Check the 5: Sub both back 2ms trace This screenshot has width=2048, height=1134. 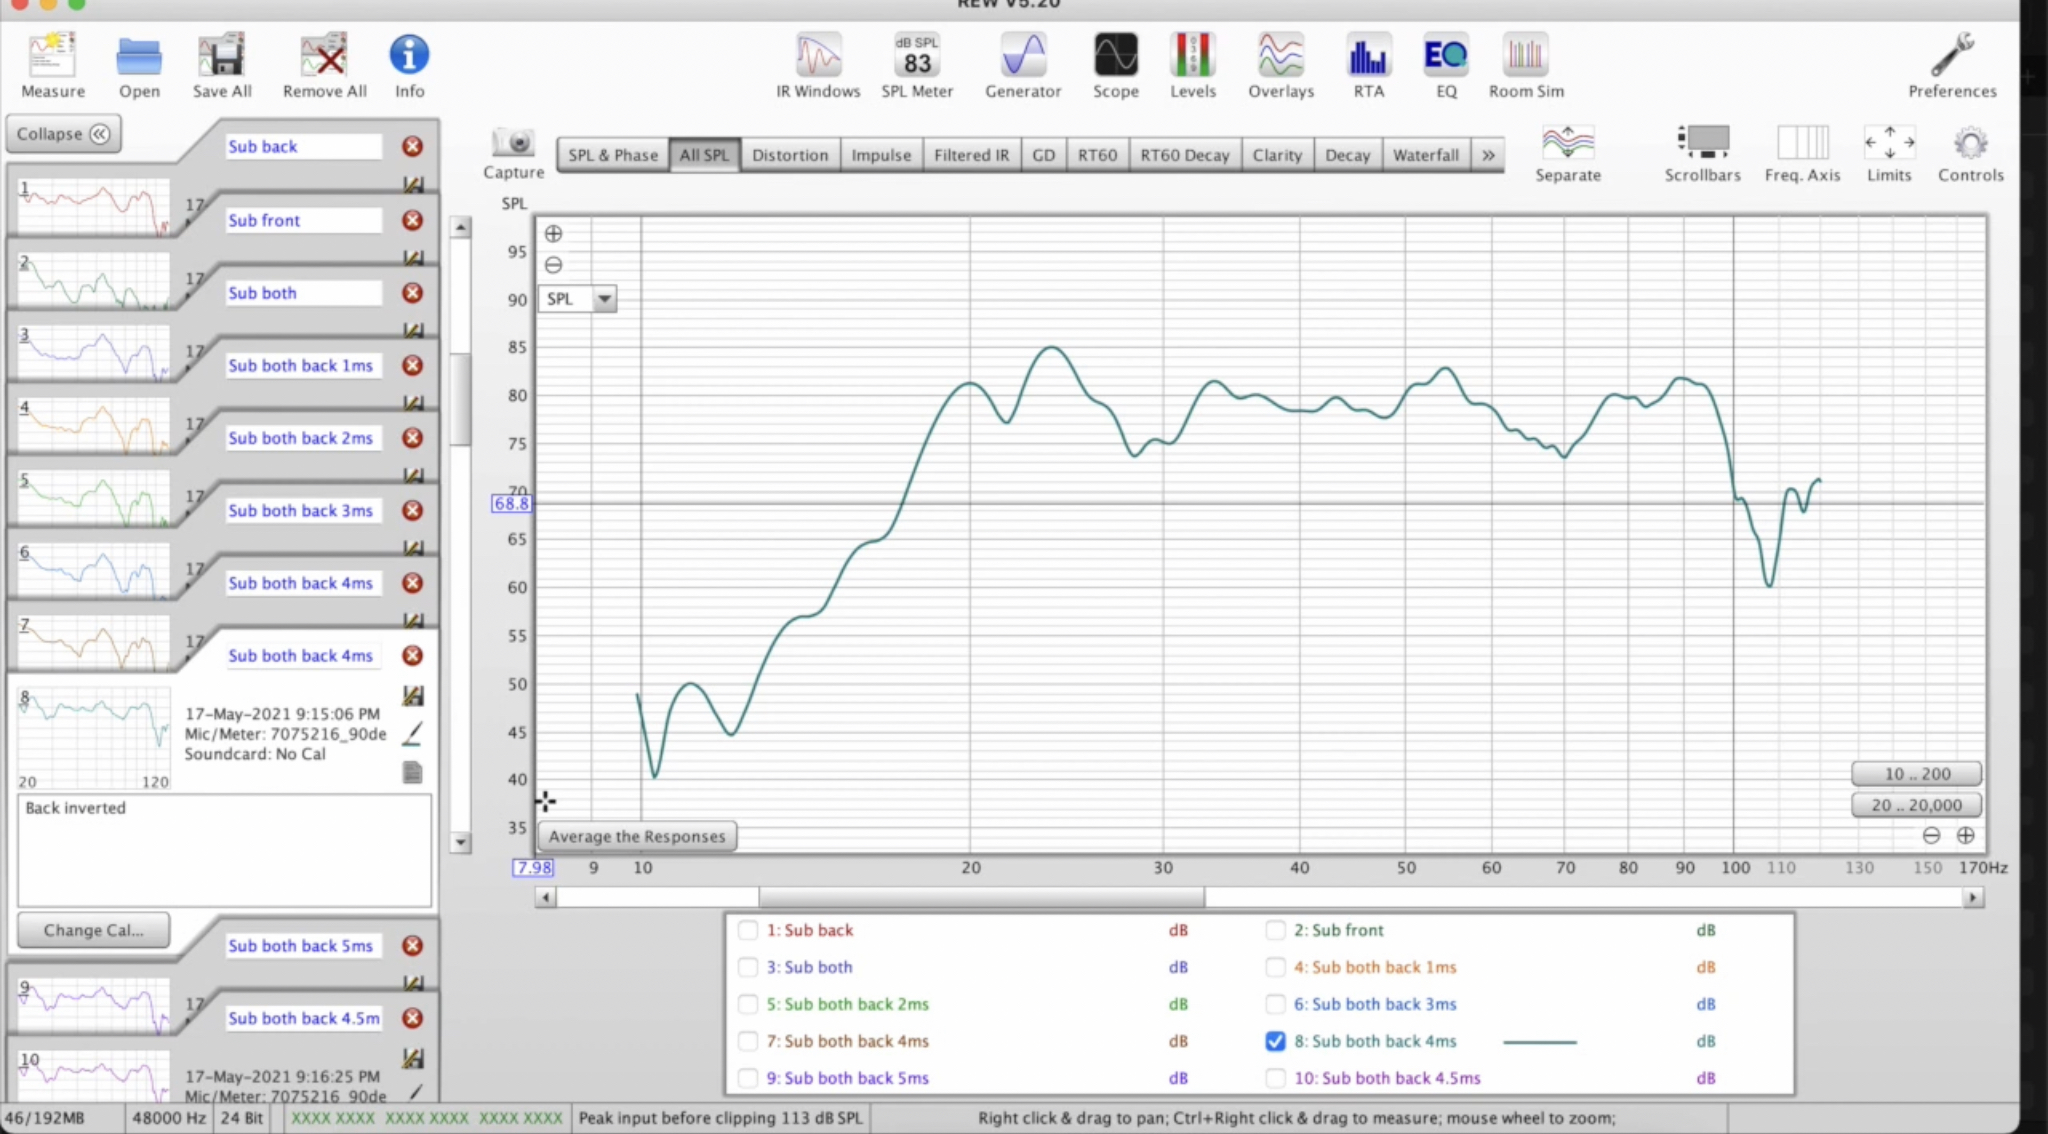[747, 1004]
